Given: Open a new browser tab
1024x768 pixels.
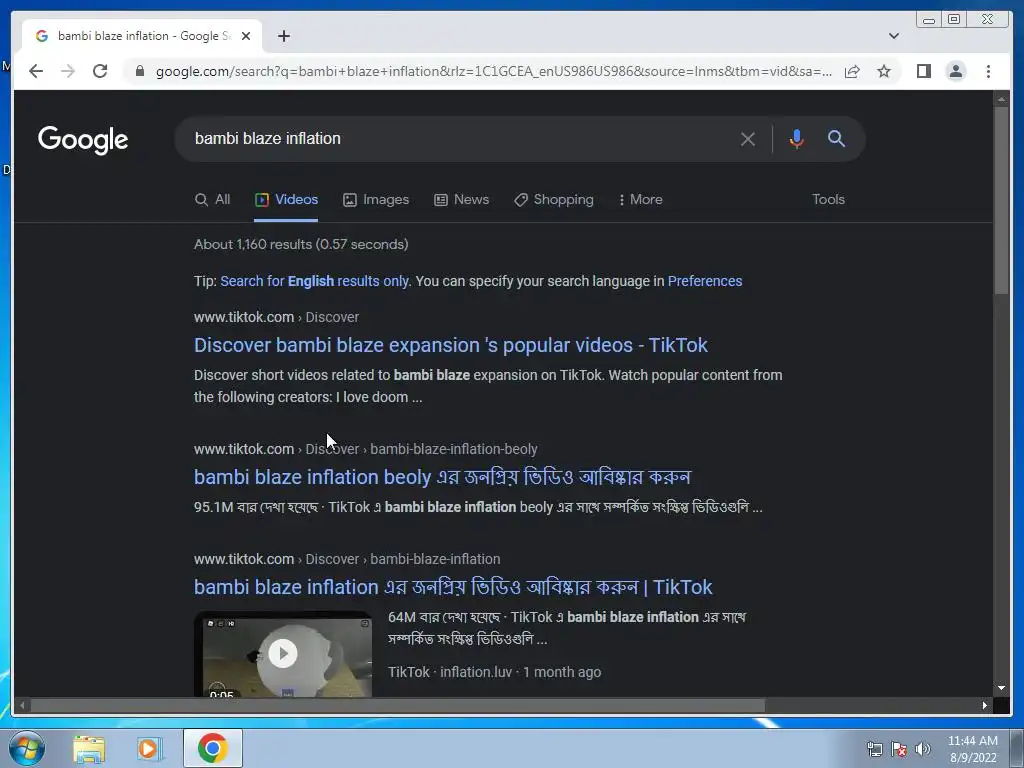Looking at the screenshot, I should [283, 36].
